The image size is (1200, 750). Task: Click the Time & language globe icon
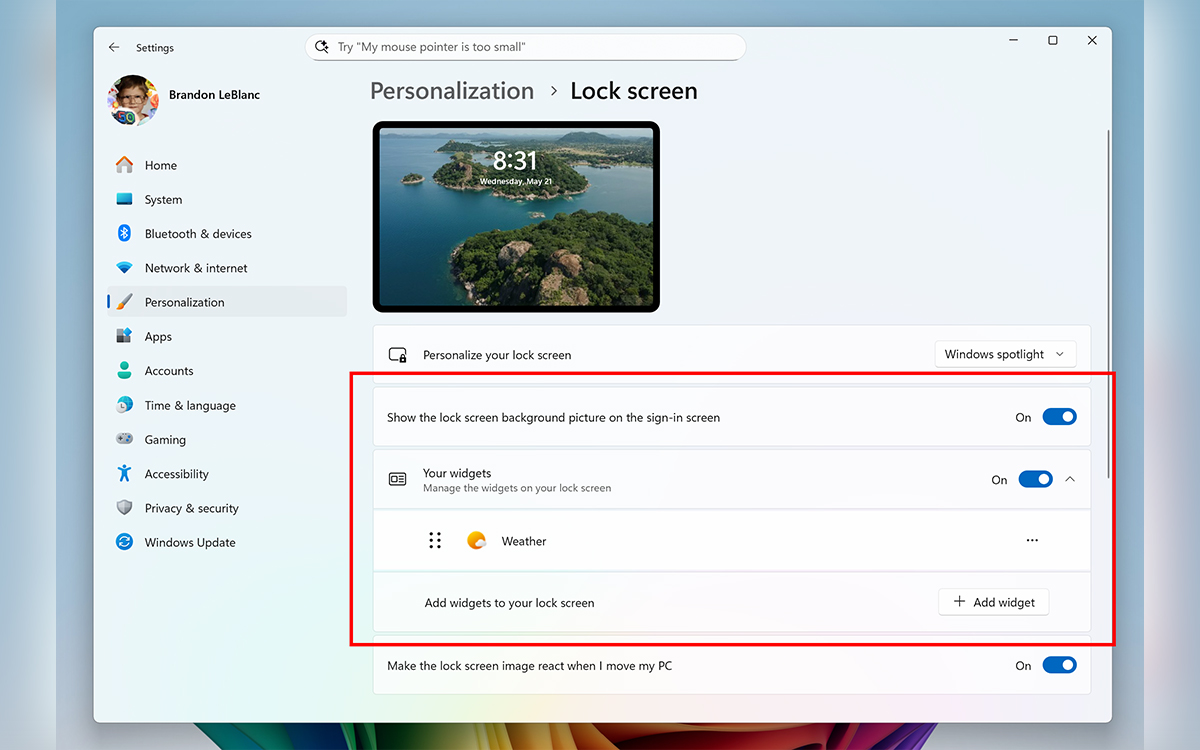click(x=124, y=405)
